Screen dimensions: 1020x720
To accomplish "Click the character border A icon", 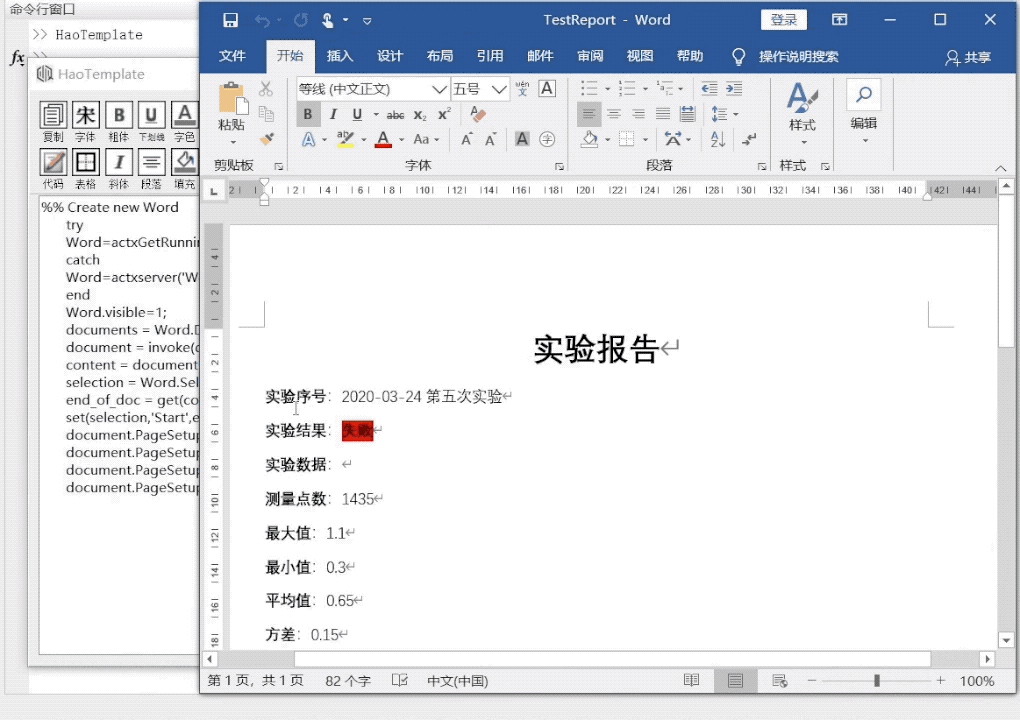I will [547, 88].
